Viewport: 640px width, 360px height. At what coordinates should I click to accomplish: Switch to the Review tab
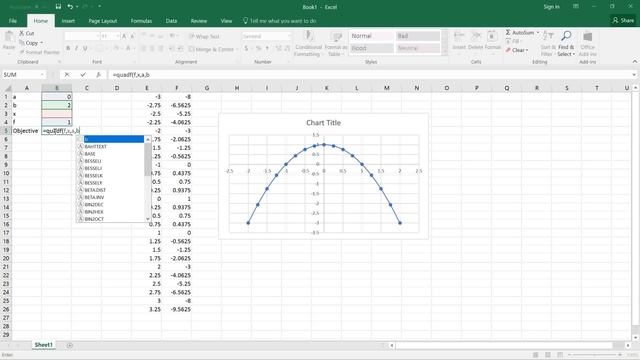tap(199, 21)
